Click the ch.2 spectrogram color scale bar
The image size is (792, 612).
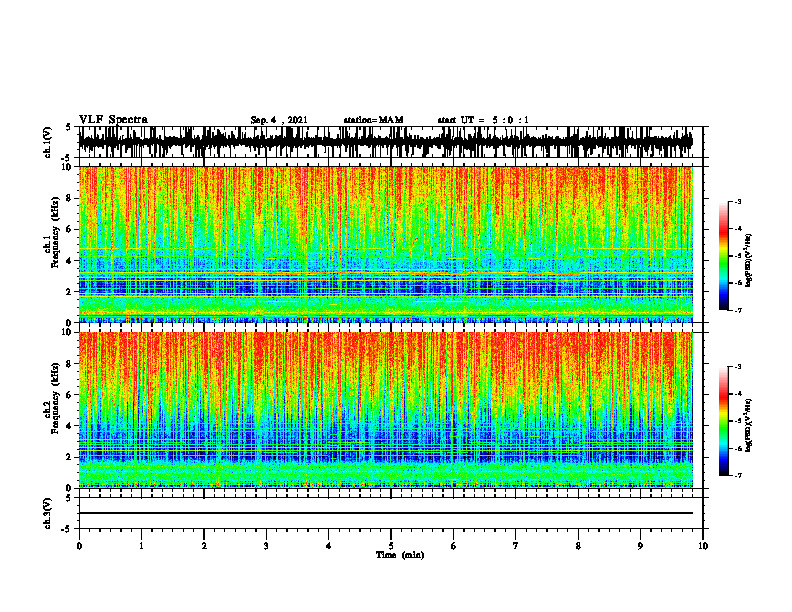723,421
